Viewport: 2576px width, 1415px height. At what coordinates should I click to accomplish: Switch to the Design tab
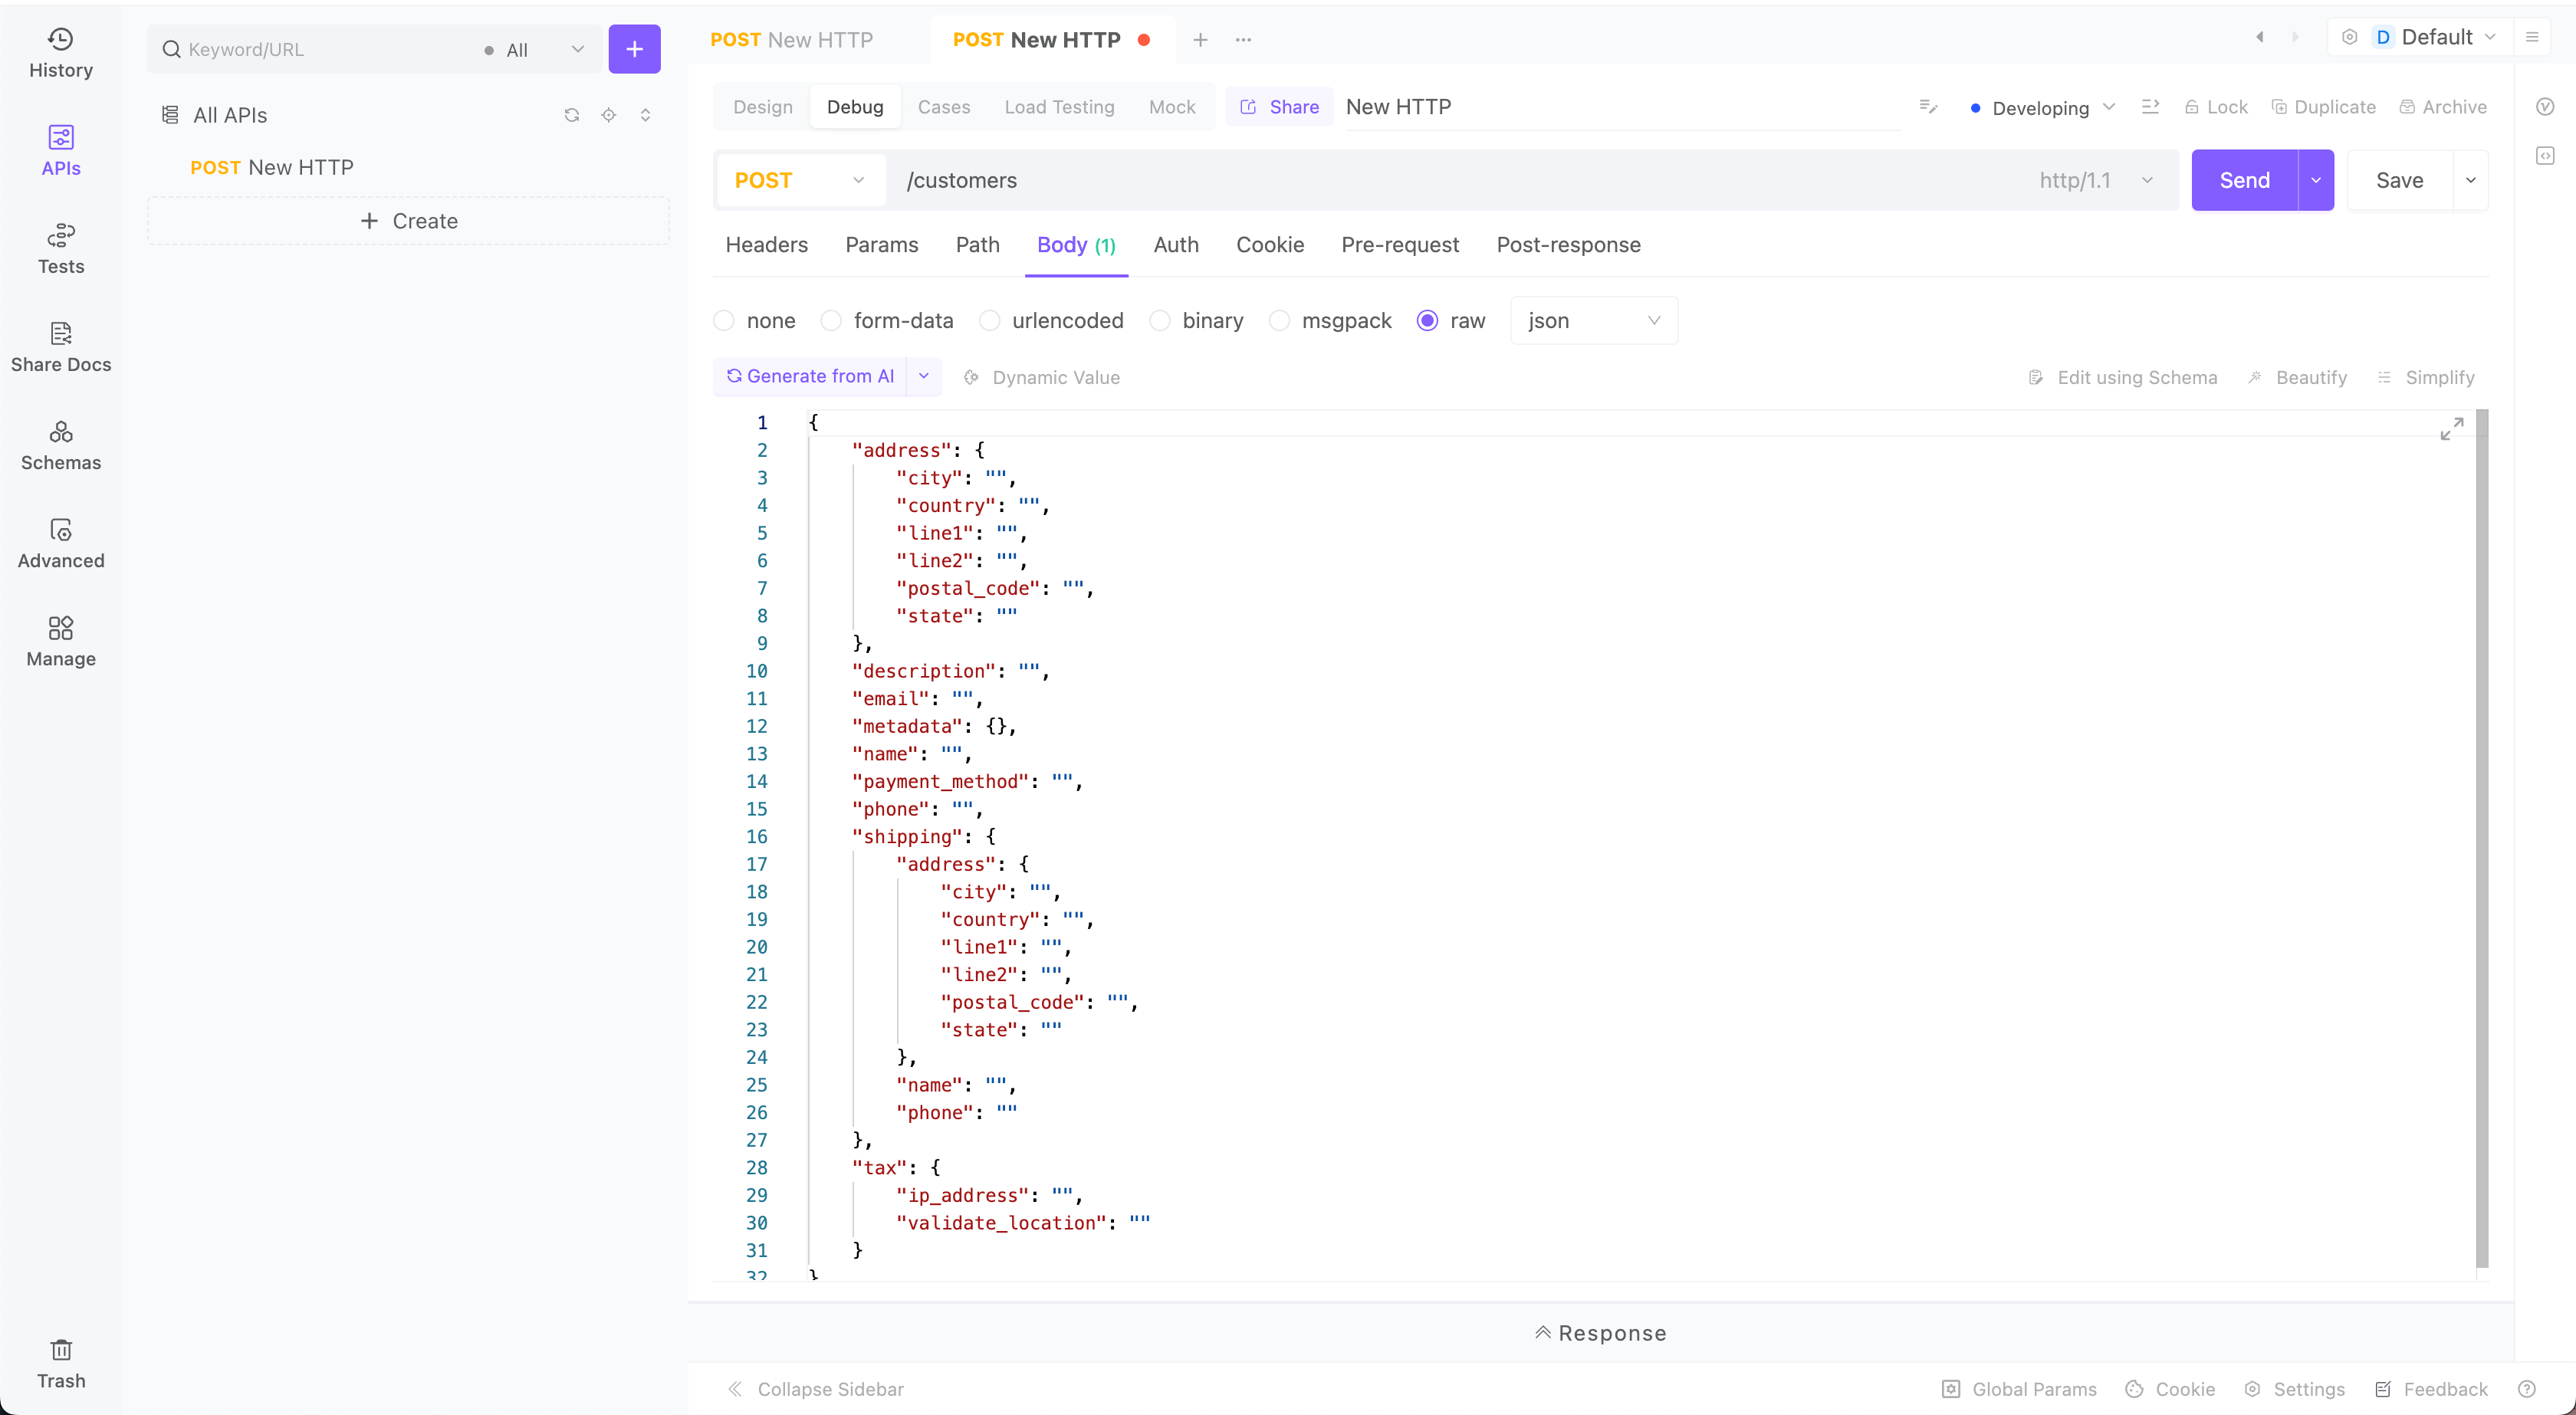click(x=763, y=107)
